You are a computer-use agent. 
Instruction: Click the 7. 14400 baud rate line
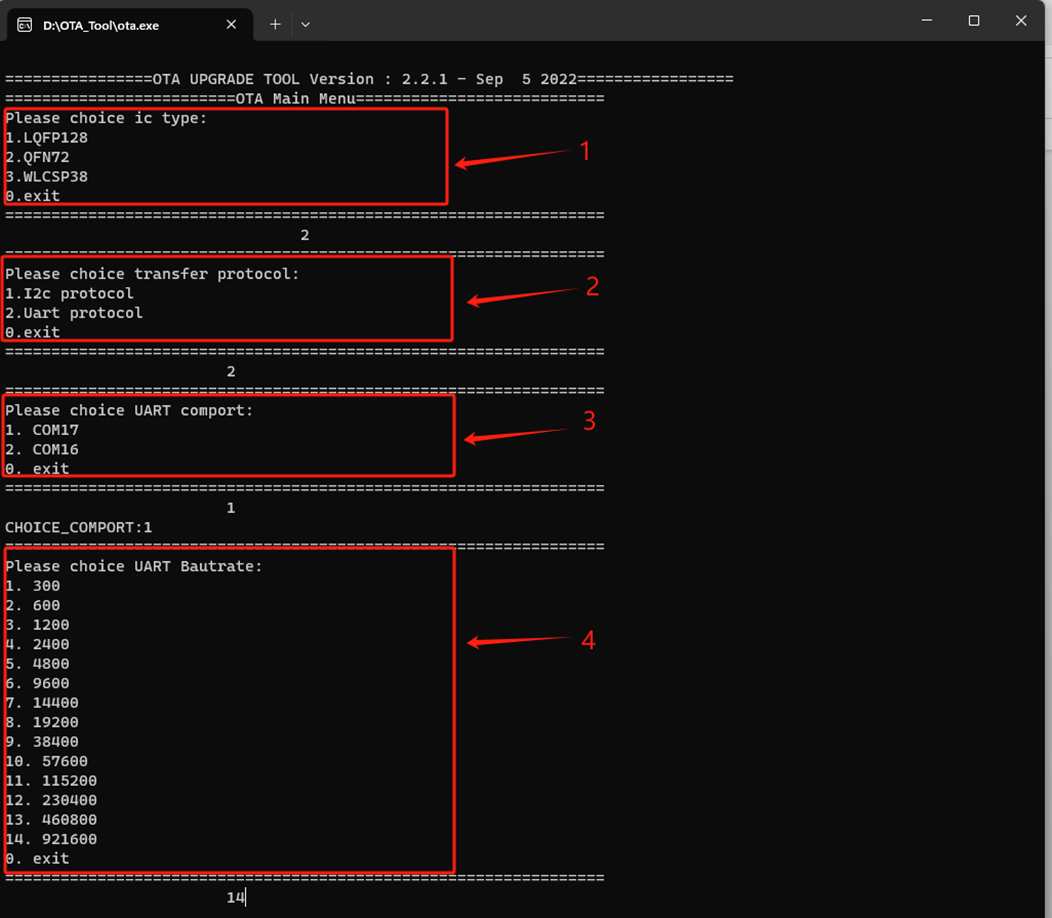(x=42, y=703)
